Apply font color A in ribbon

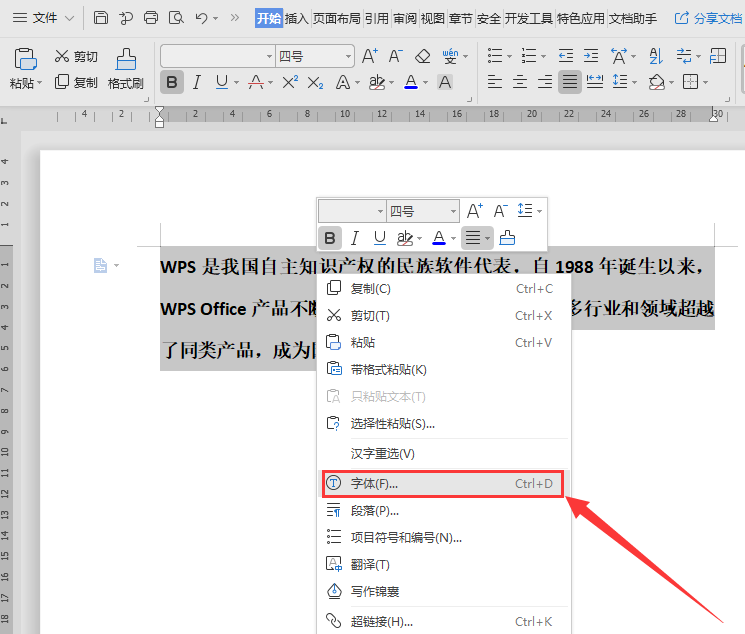click(x=411, y=82)
